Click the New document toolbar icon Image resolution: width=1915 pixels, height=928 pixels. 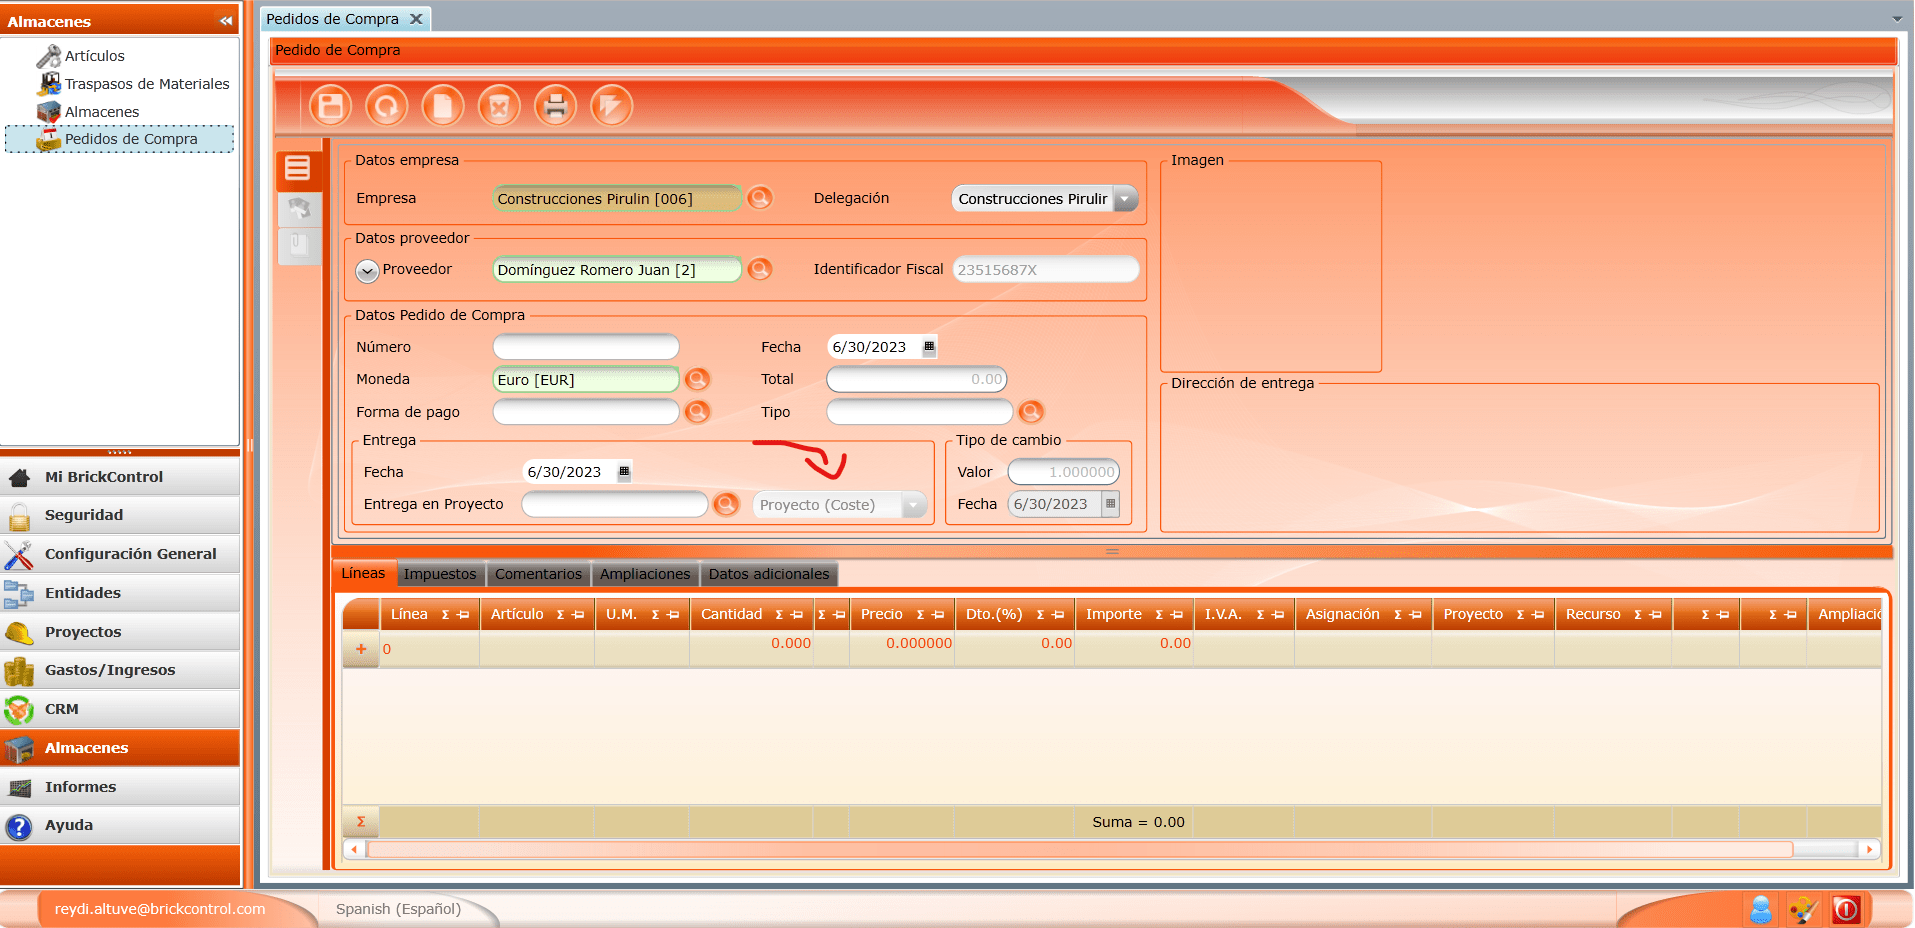click(x=443, y=106)
